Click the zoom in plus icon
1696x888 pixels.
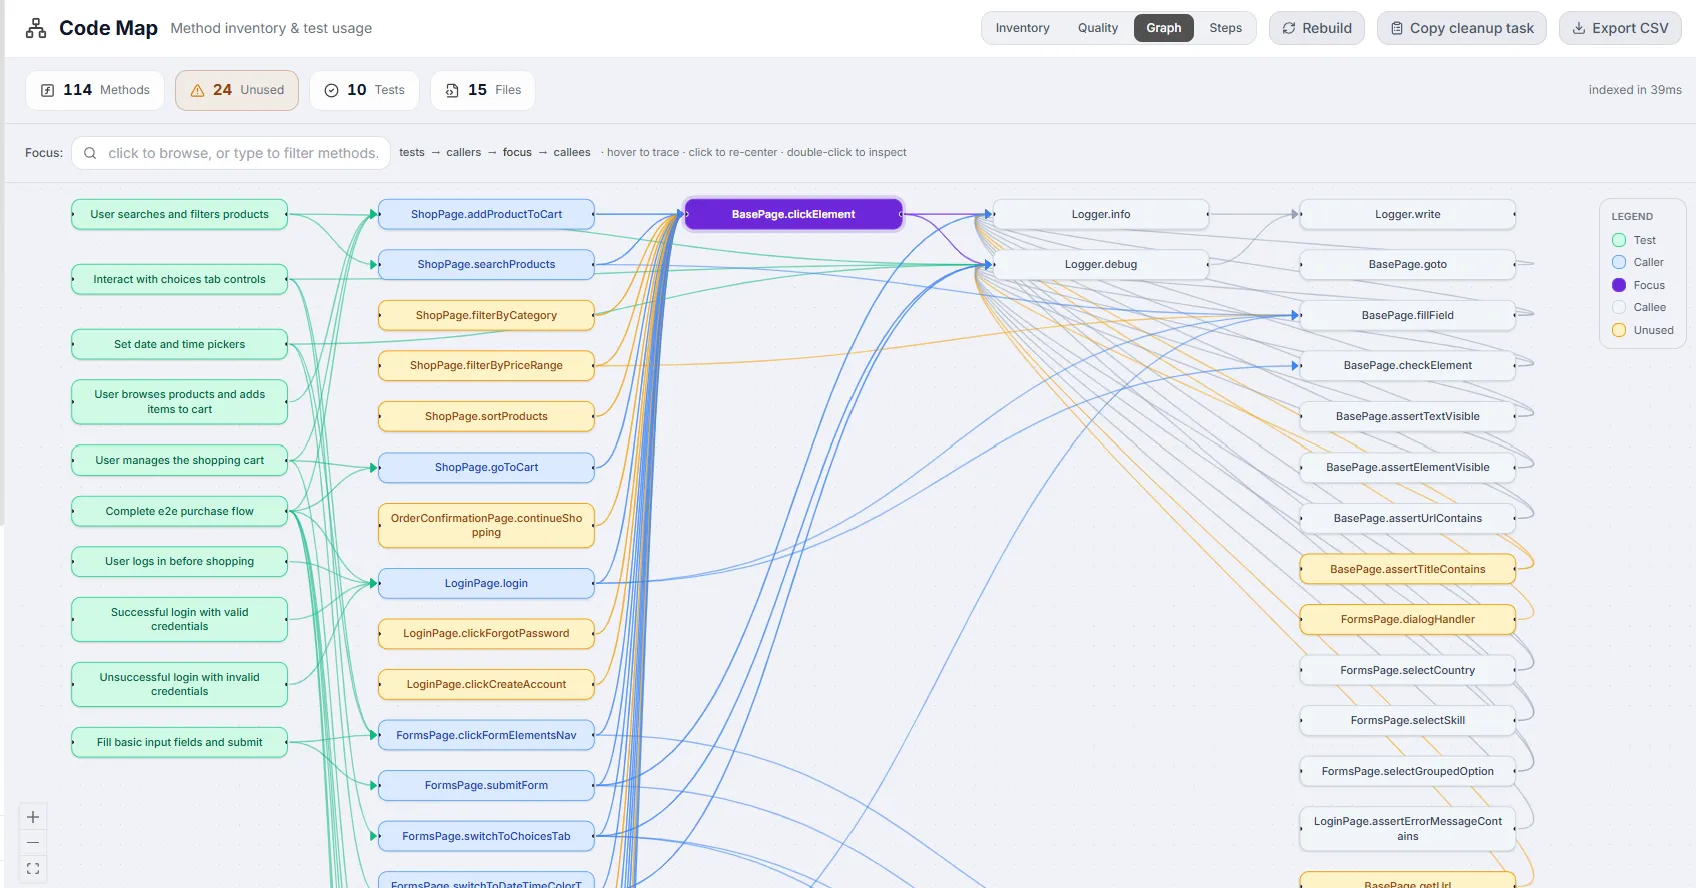[x=33, y=817]
